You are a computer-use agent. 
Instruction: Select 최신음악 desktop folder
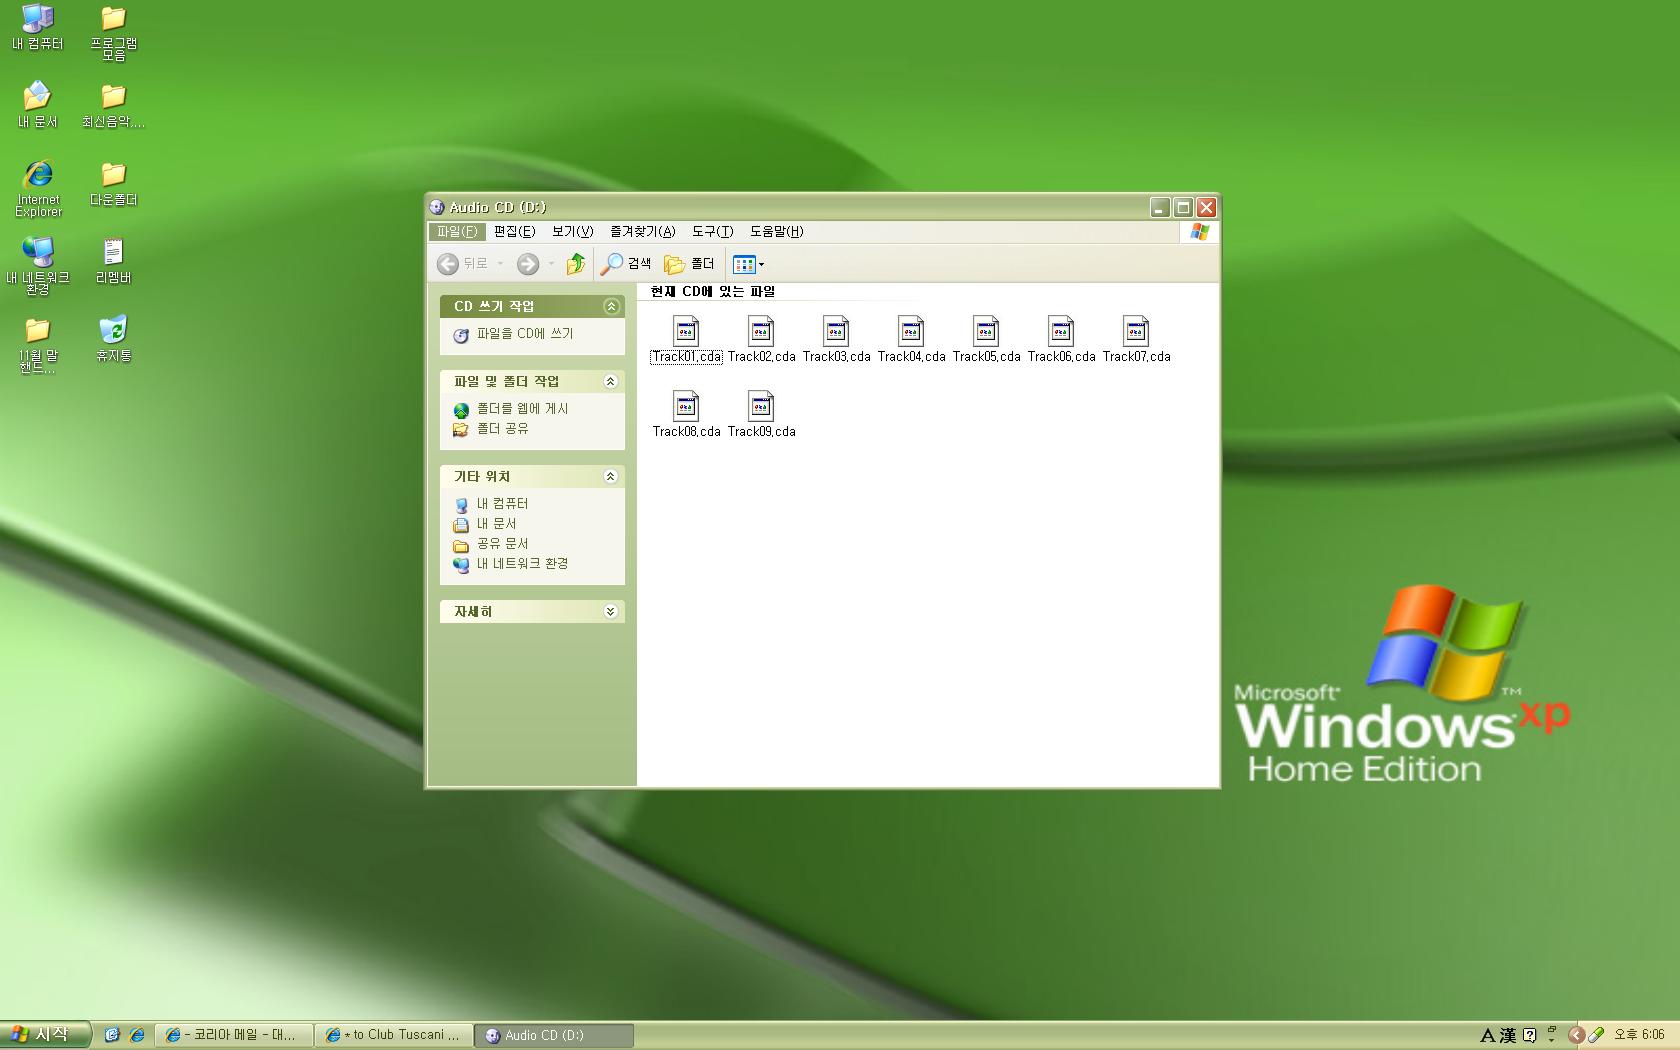[x=113, y=104]
